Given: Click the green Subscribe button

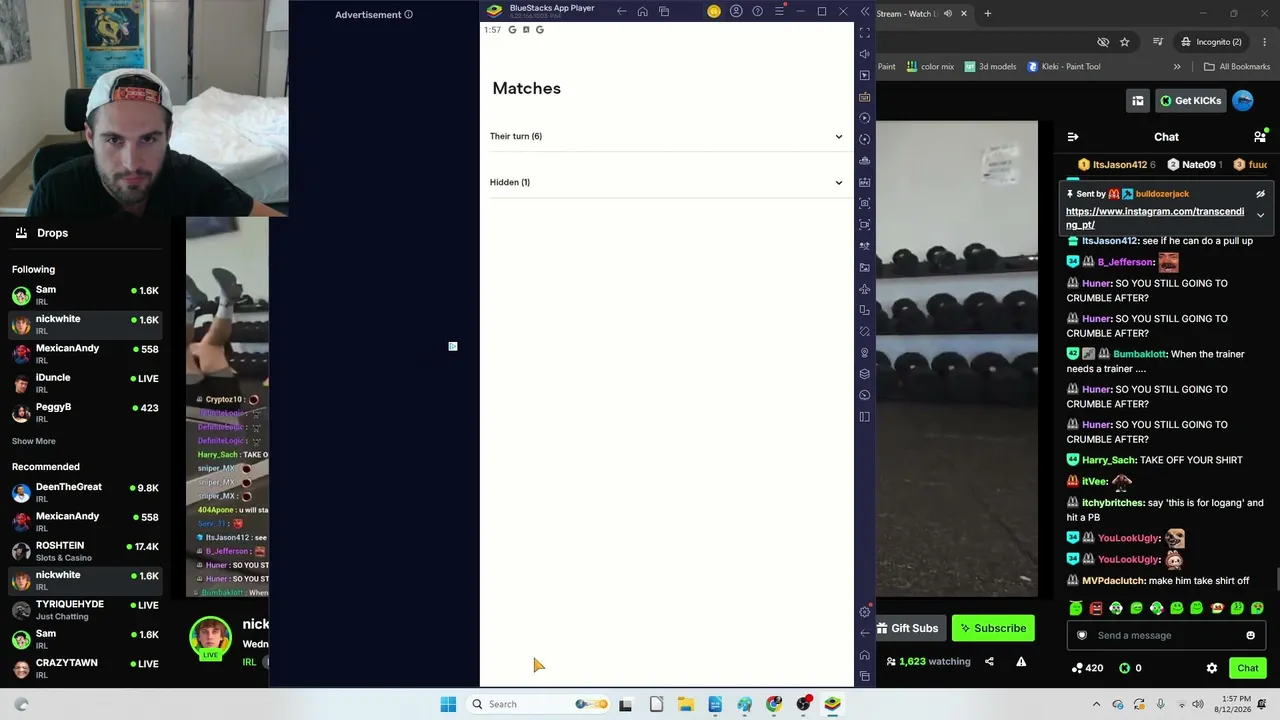Looking at the screenshot, I should tap(993, 628).
